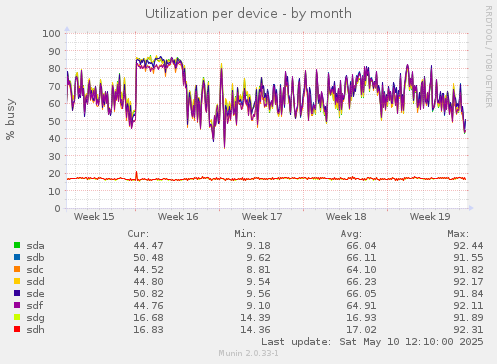Click sdh current value 16.83

click(148, 330)
